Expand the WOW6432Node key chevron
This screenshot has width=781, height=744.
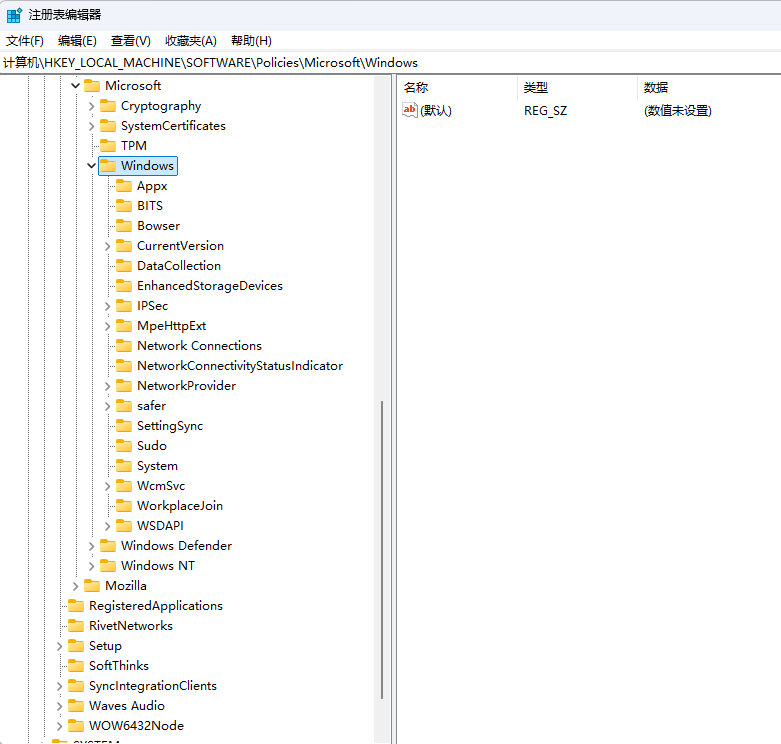tap(59, 726)
